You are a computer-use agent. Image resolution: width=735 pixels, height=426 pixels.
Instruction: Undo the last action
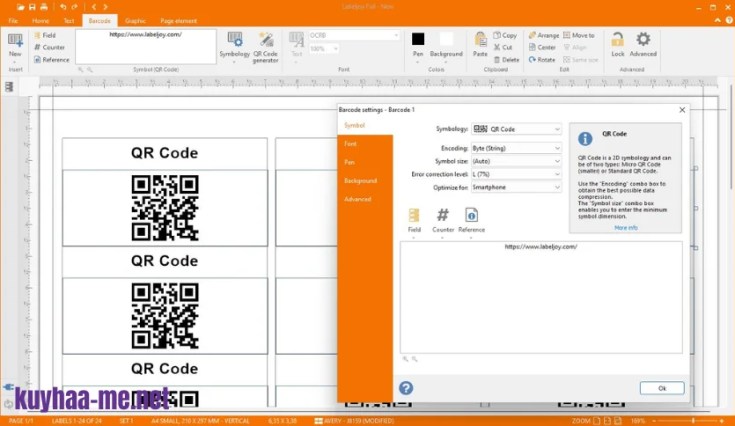click(x=63, y=7)
